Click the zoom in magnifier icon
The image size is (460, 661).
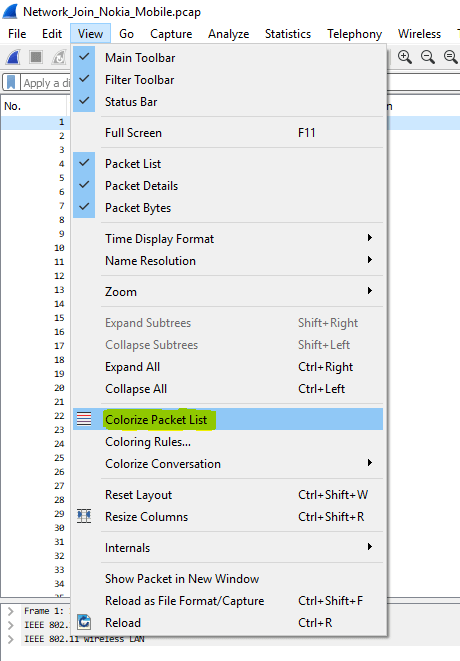[405, 57]
